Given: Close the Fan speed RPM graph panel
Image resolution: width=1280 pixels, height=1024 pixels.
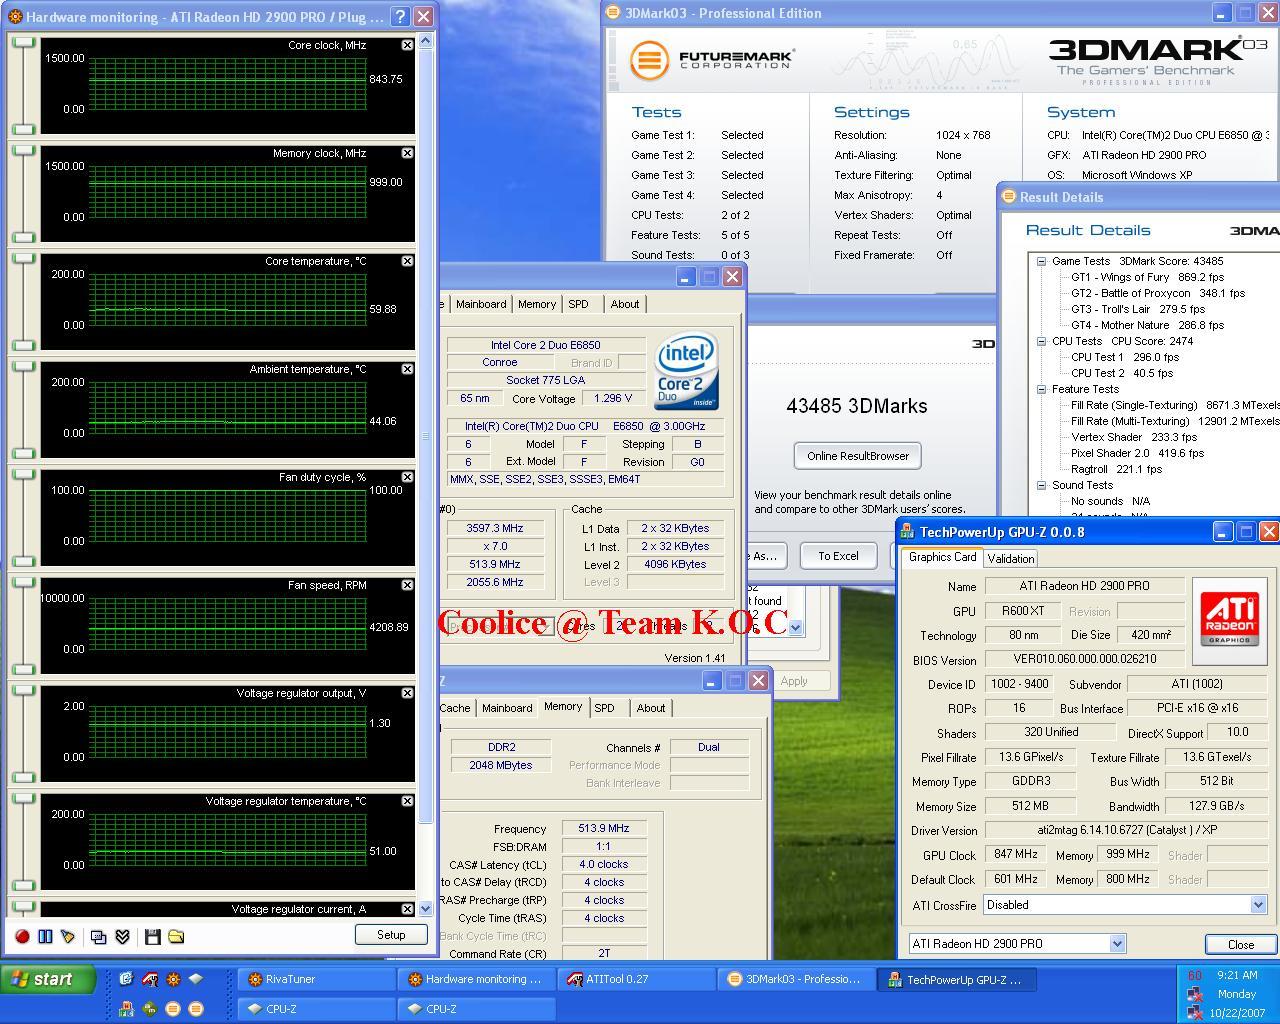Looking at the screenshot, I should [x=407, y=585].
